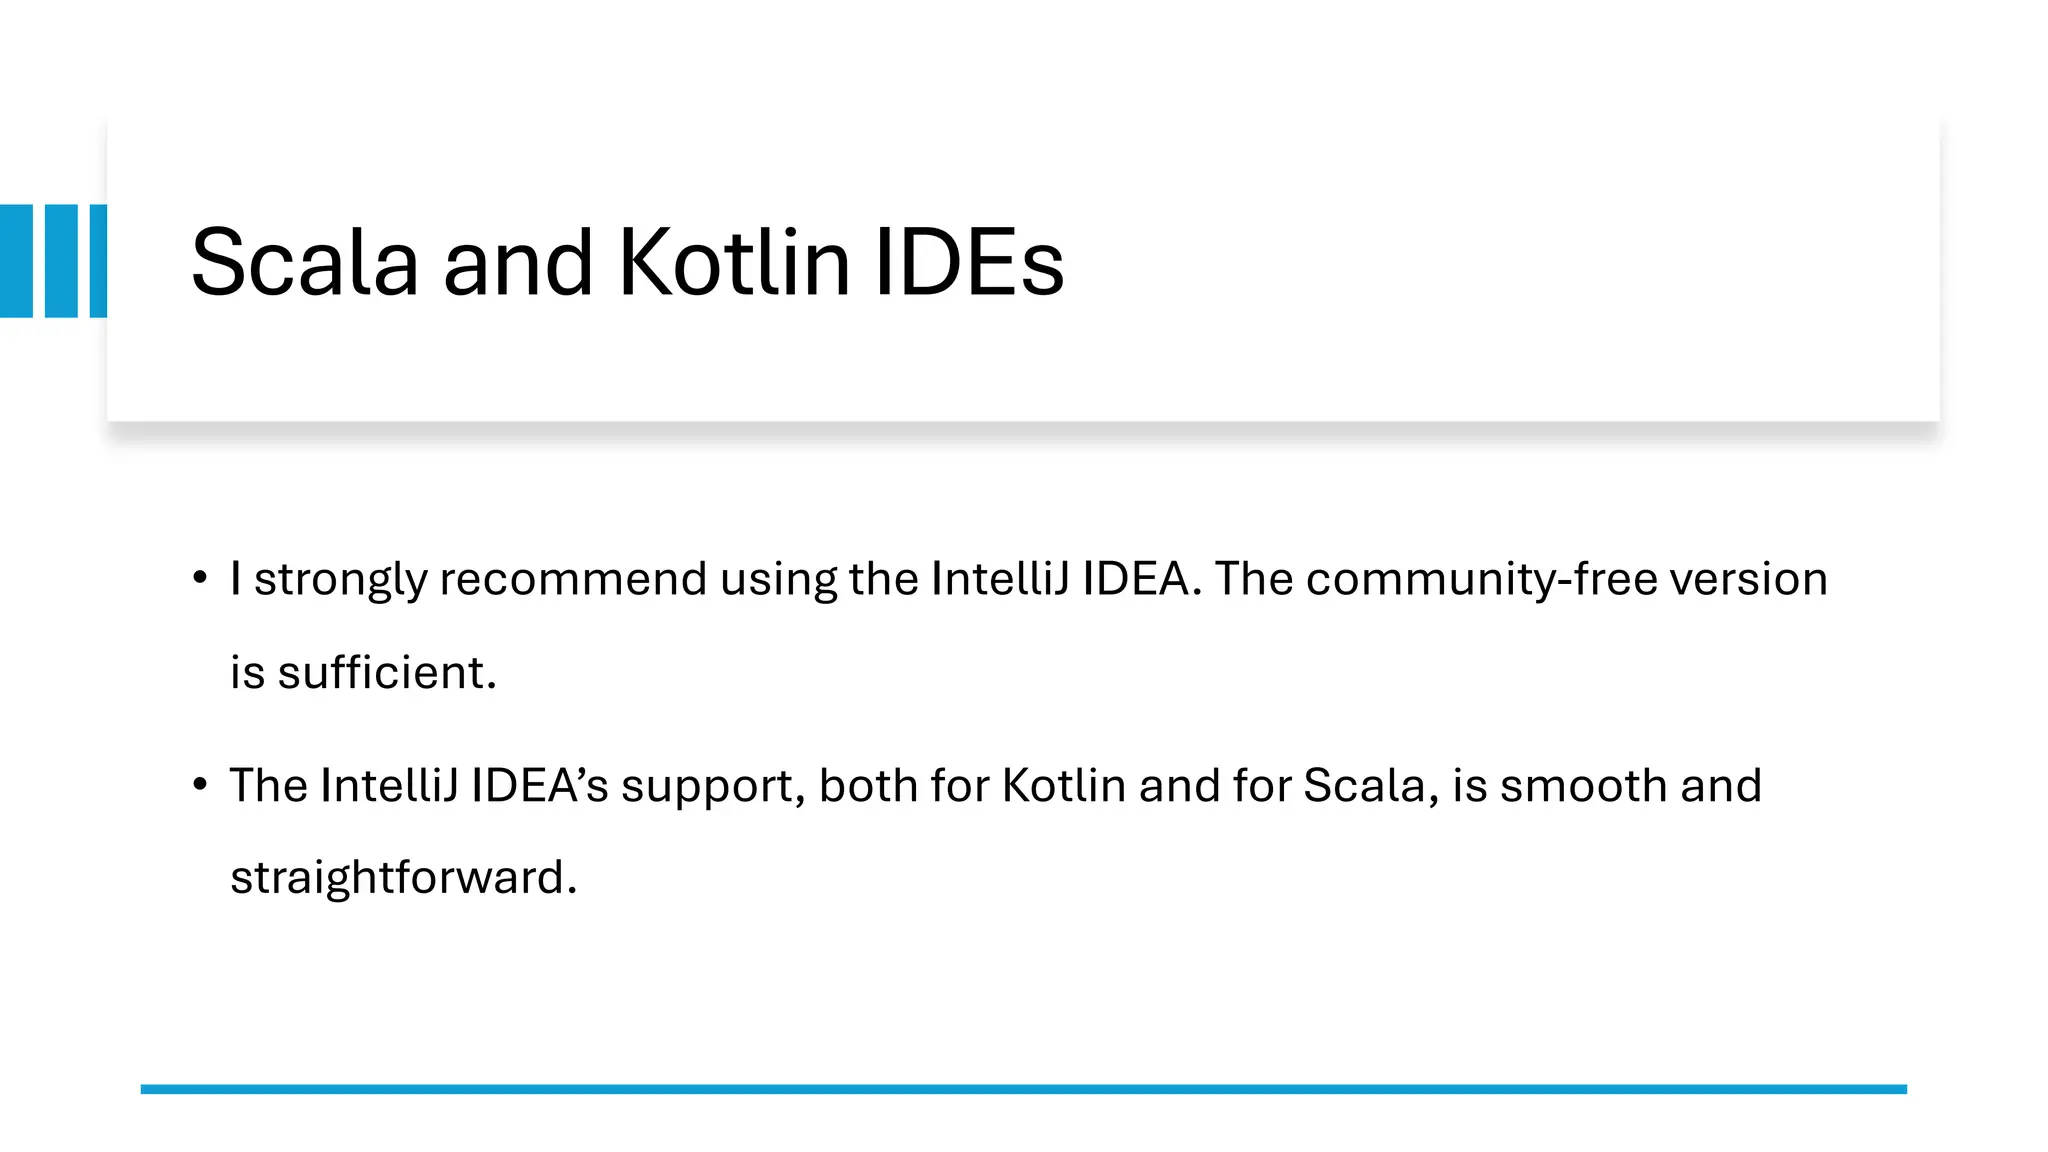Viewport: 2048px width, 1152px height.
Task: Click the slide title "Scala and Kotlin IDEs"
Action: [x=627, y=262]
